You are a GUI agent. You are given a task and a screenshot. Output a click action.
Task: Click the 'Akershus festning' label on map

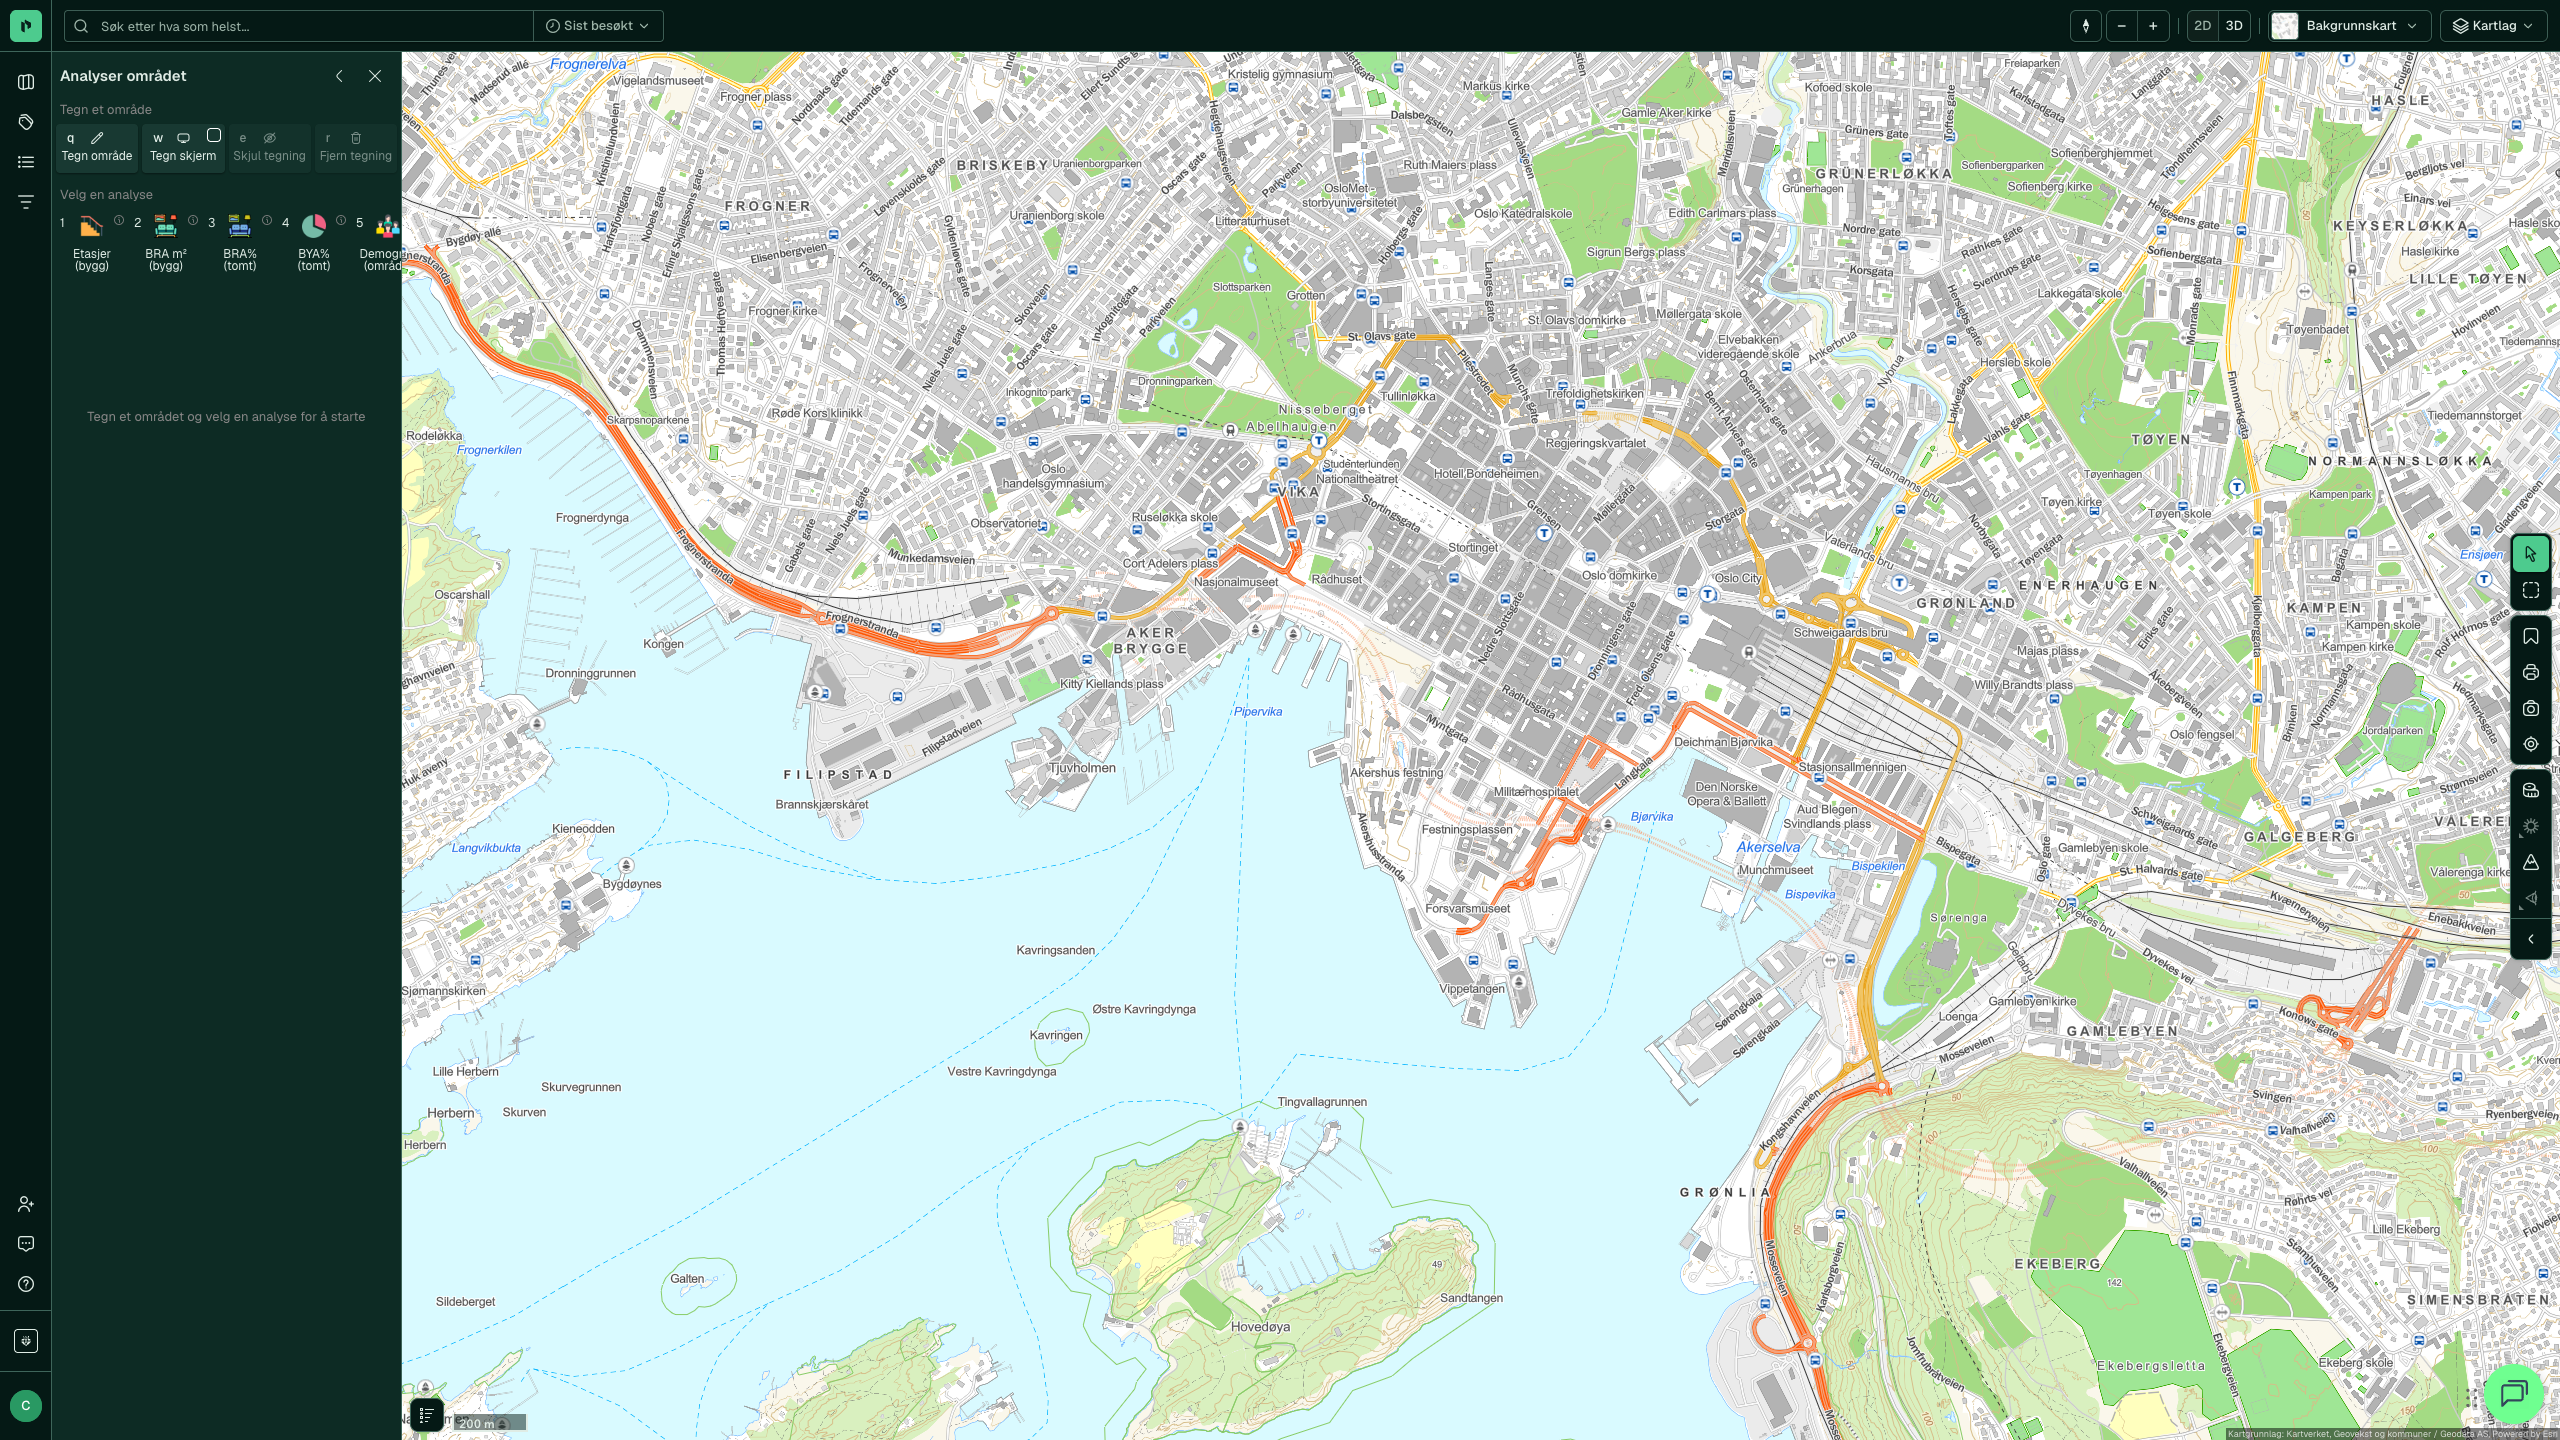point(1396,773)
